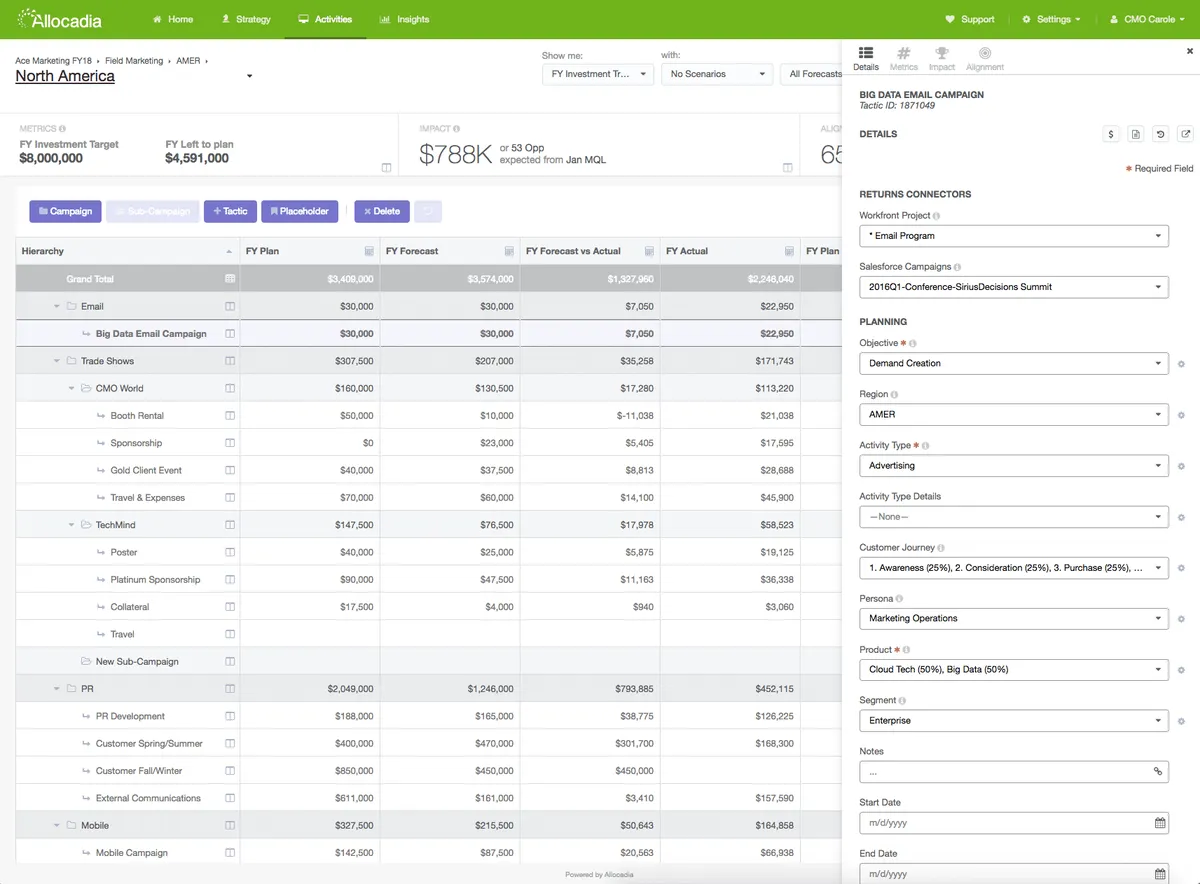Switch to the Metrics tab
This screenshot has width=1200, height=884.
point(903,59)
